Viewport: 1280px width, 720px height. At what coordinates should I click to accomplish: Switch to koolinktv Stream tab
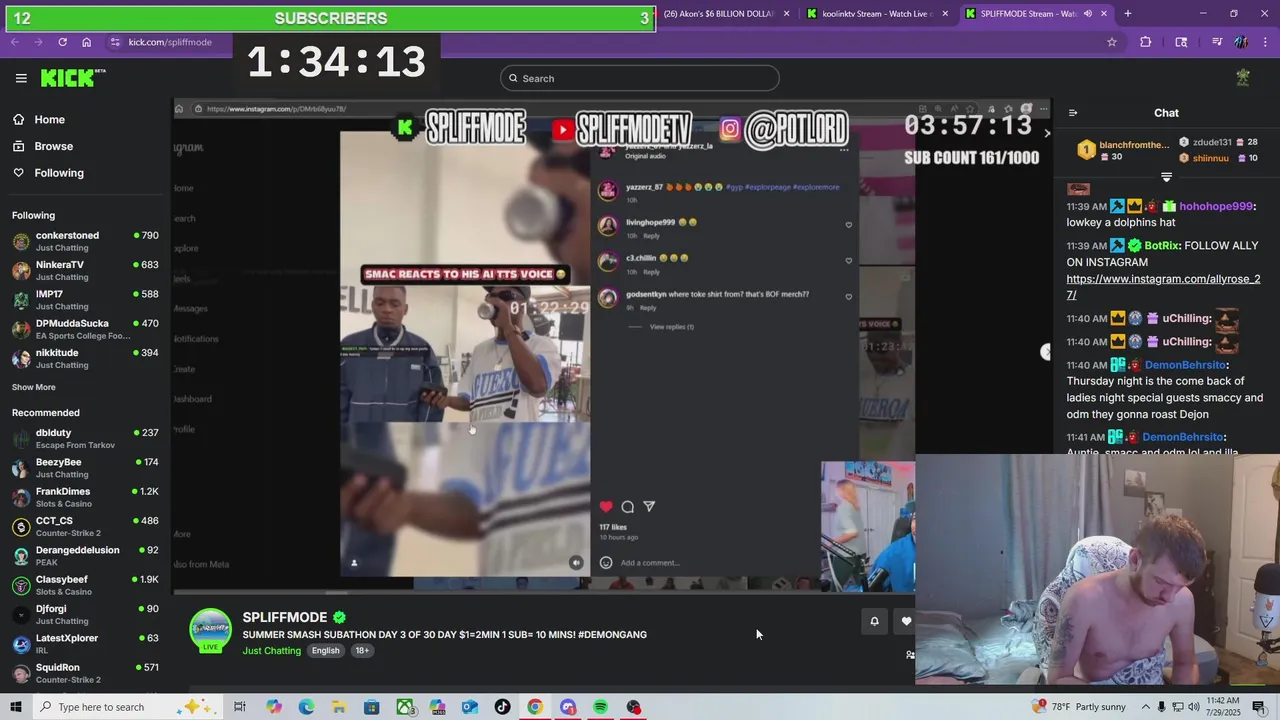point(876,14)
